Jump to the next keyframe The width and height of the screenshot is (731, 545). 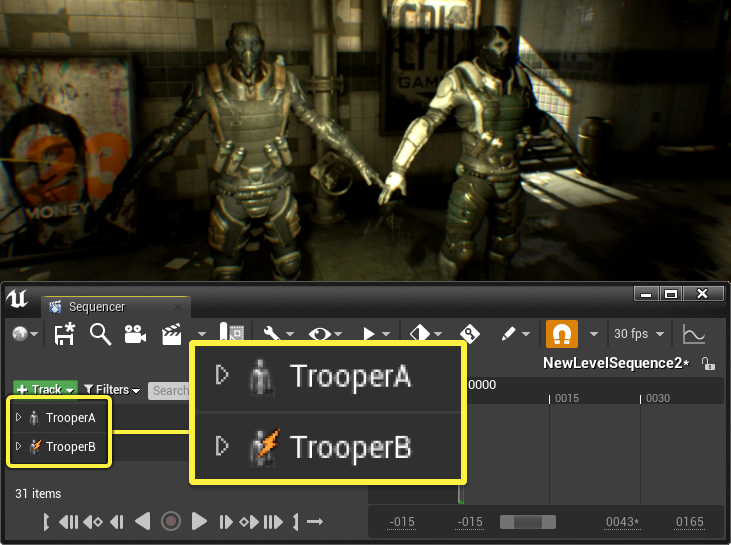(x=249, y=522)
